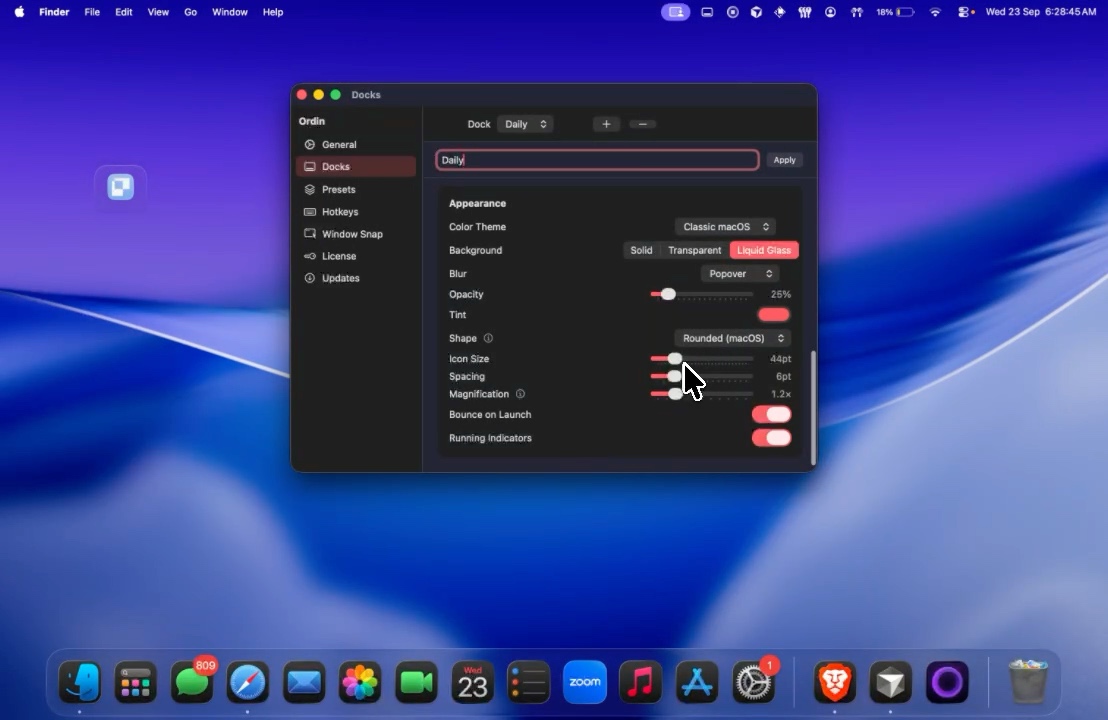The image size is (1108, 720).
Task: Toggle Running Indicators switch
Action: click(x=772, y=438)
